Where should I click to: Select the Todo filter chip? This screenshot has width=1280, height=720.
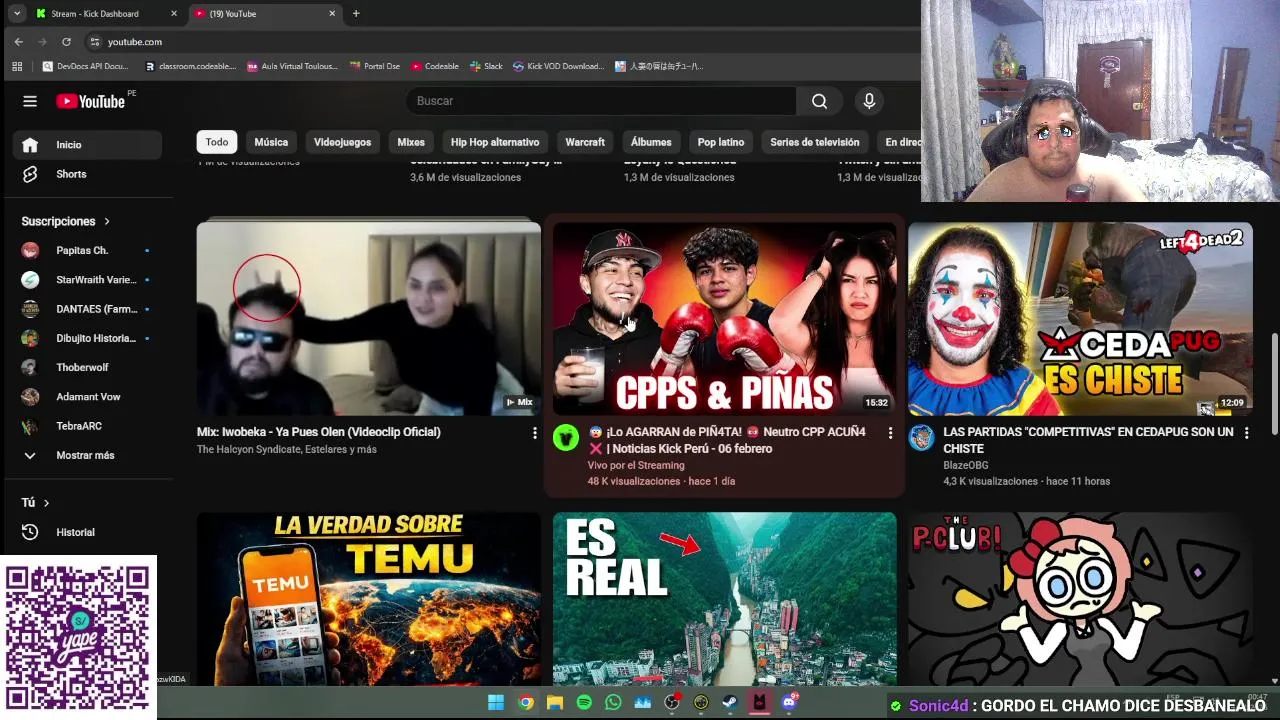tap(217, 142)
